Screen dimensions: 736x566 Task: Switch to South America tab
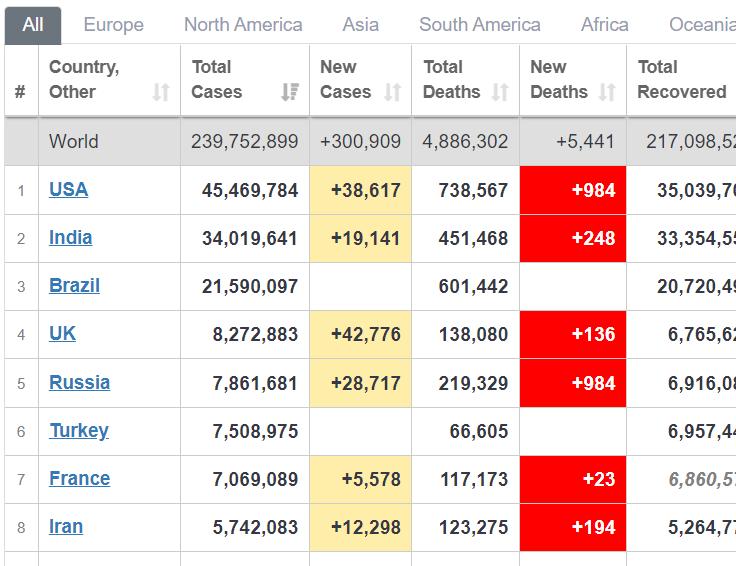pos(479,25)
